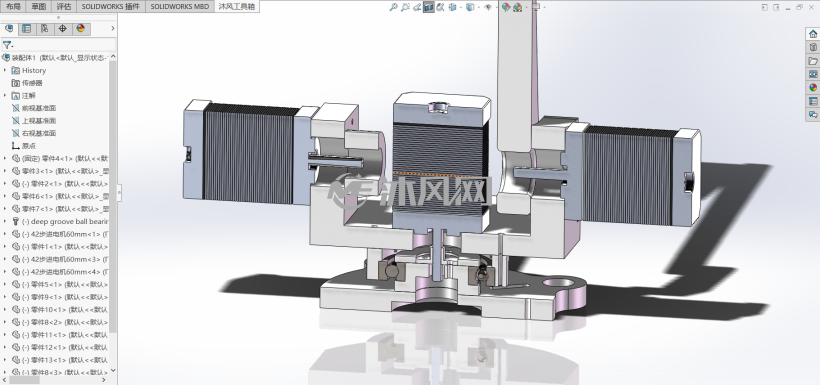The height and width of the screenshot is (385, 820).
Task: Select the 传感器 sensors folder
Action: click(x=27, y=83)
